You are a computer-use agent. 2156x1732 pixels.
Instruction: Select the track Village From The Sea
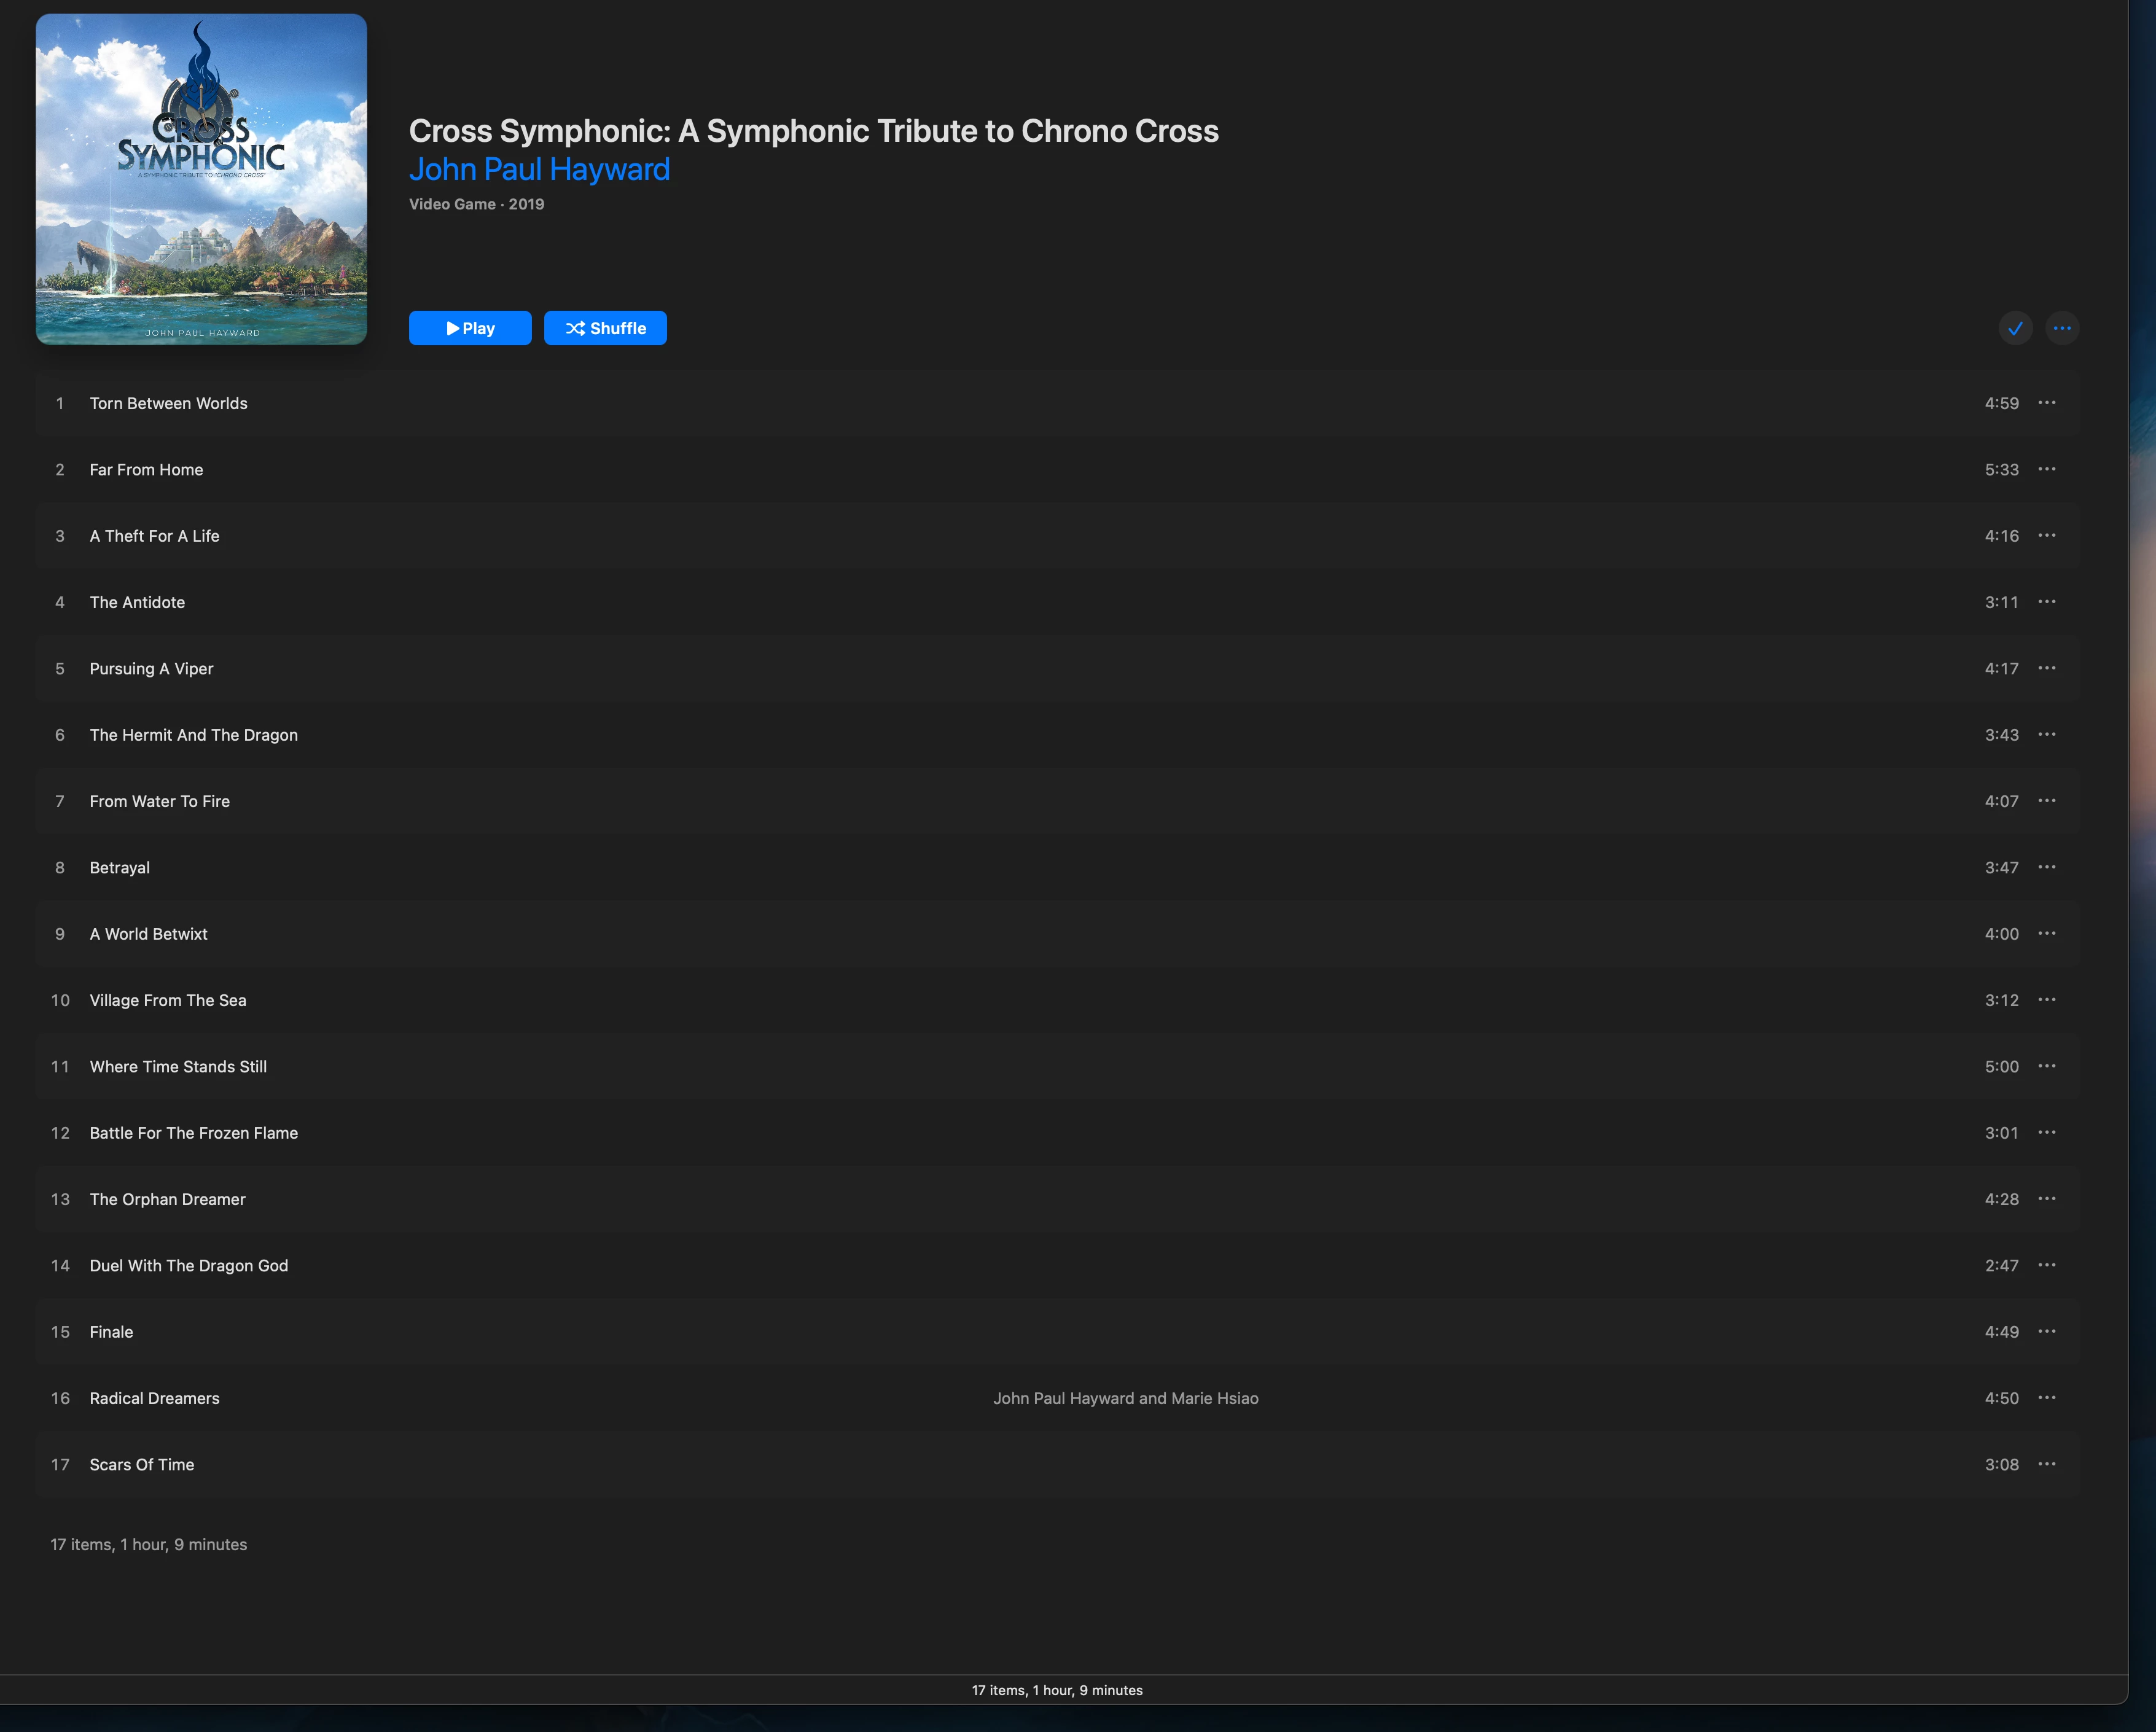pos(168,1000)
